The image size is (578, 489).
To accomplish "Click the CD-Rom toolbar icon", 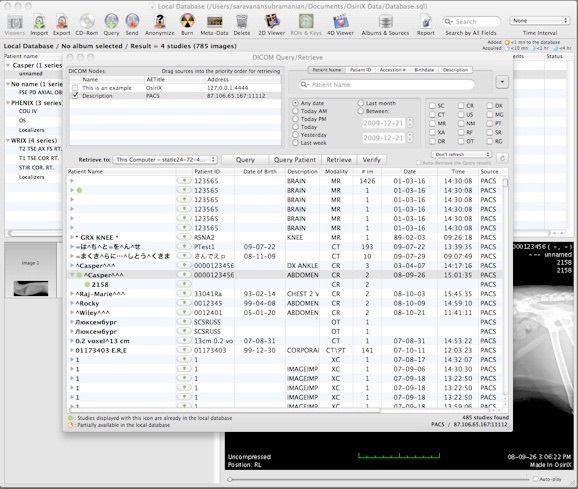I will tap(87, 21).
